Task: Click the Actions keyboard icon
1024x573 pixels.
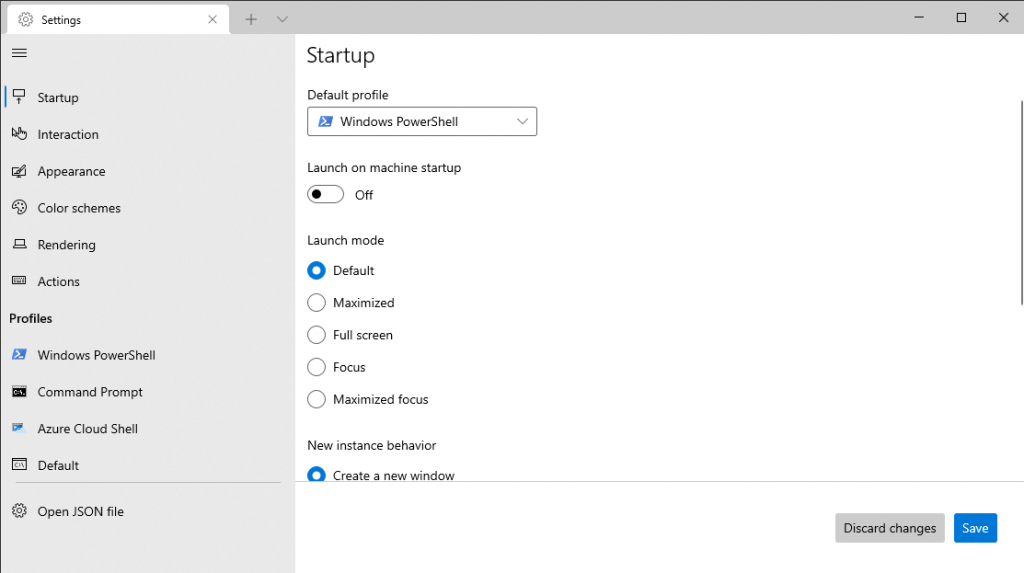Action: click(19, 282)
